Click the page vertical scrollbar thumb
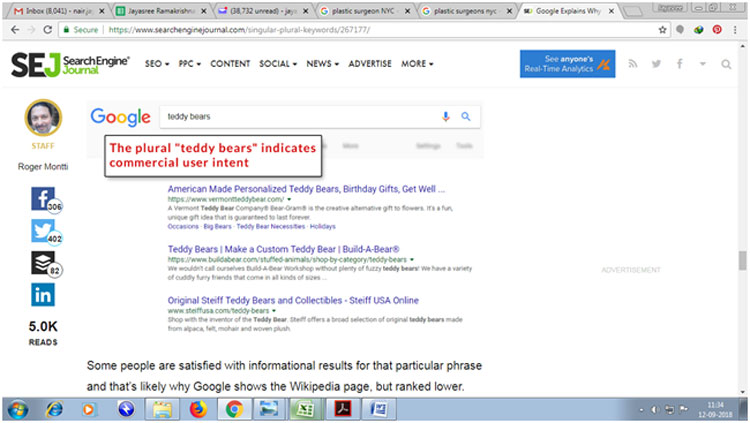Image resolution: width=750 pixels, height=423 pixels. (742, 260)
